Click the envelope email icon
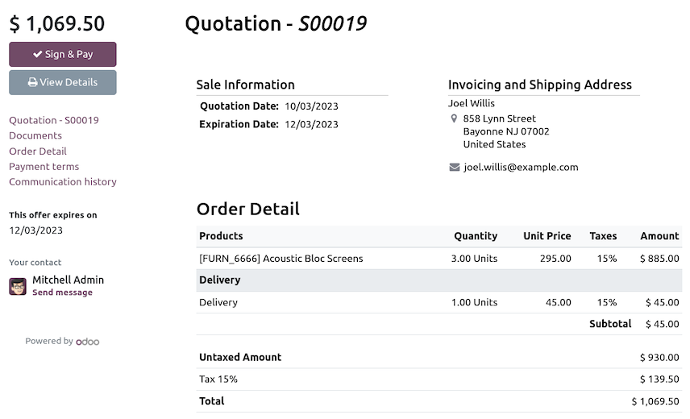Viewport: 690px width, 419px height. tap(454, 167)
